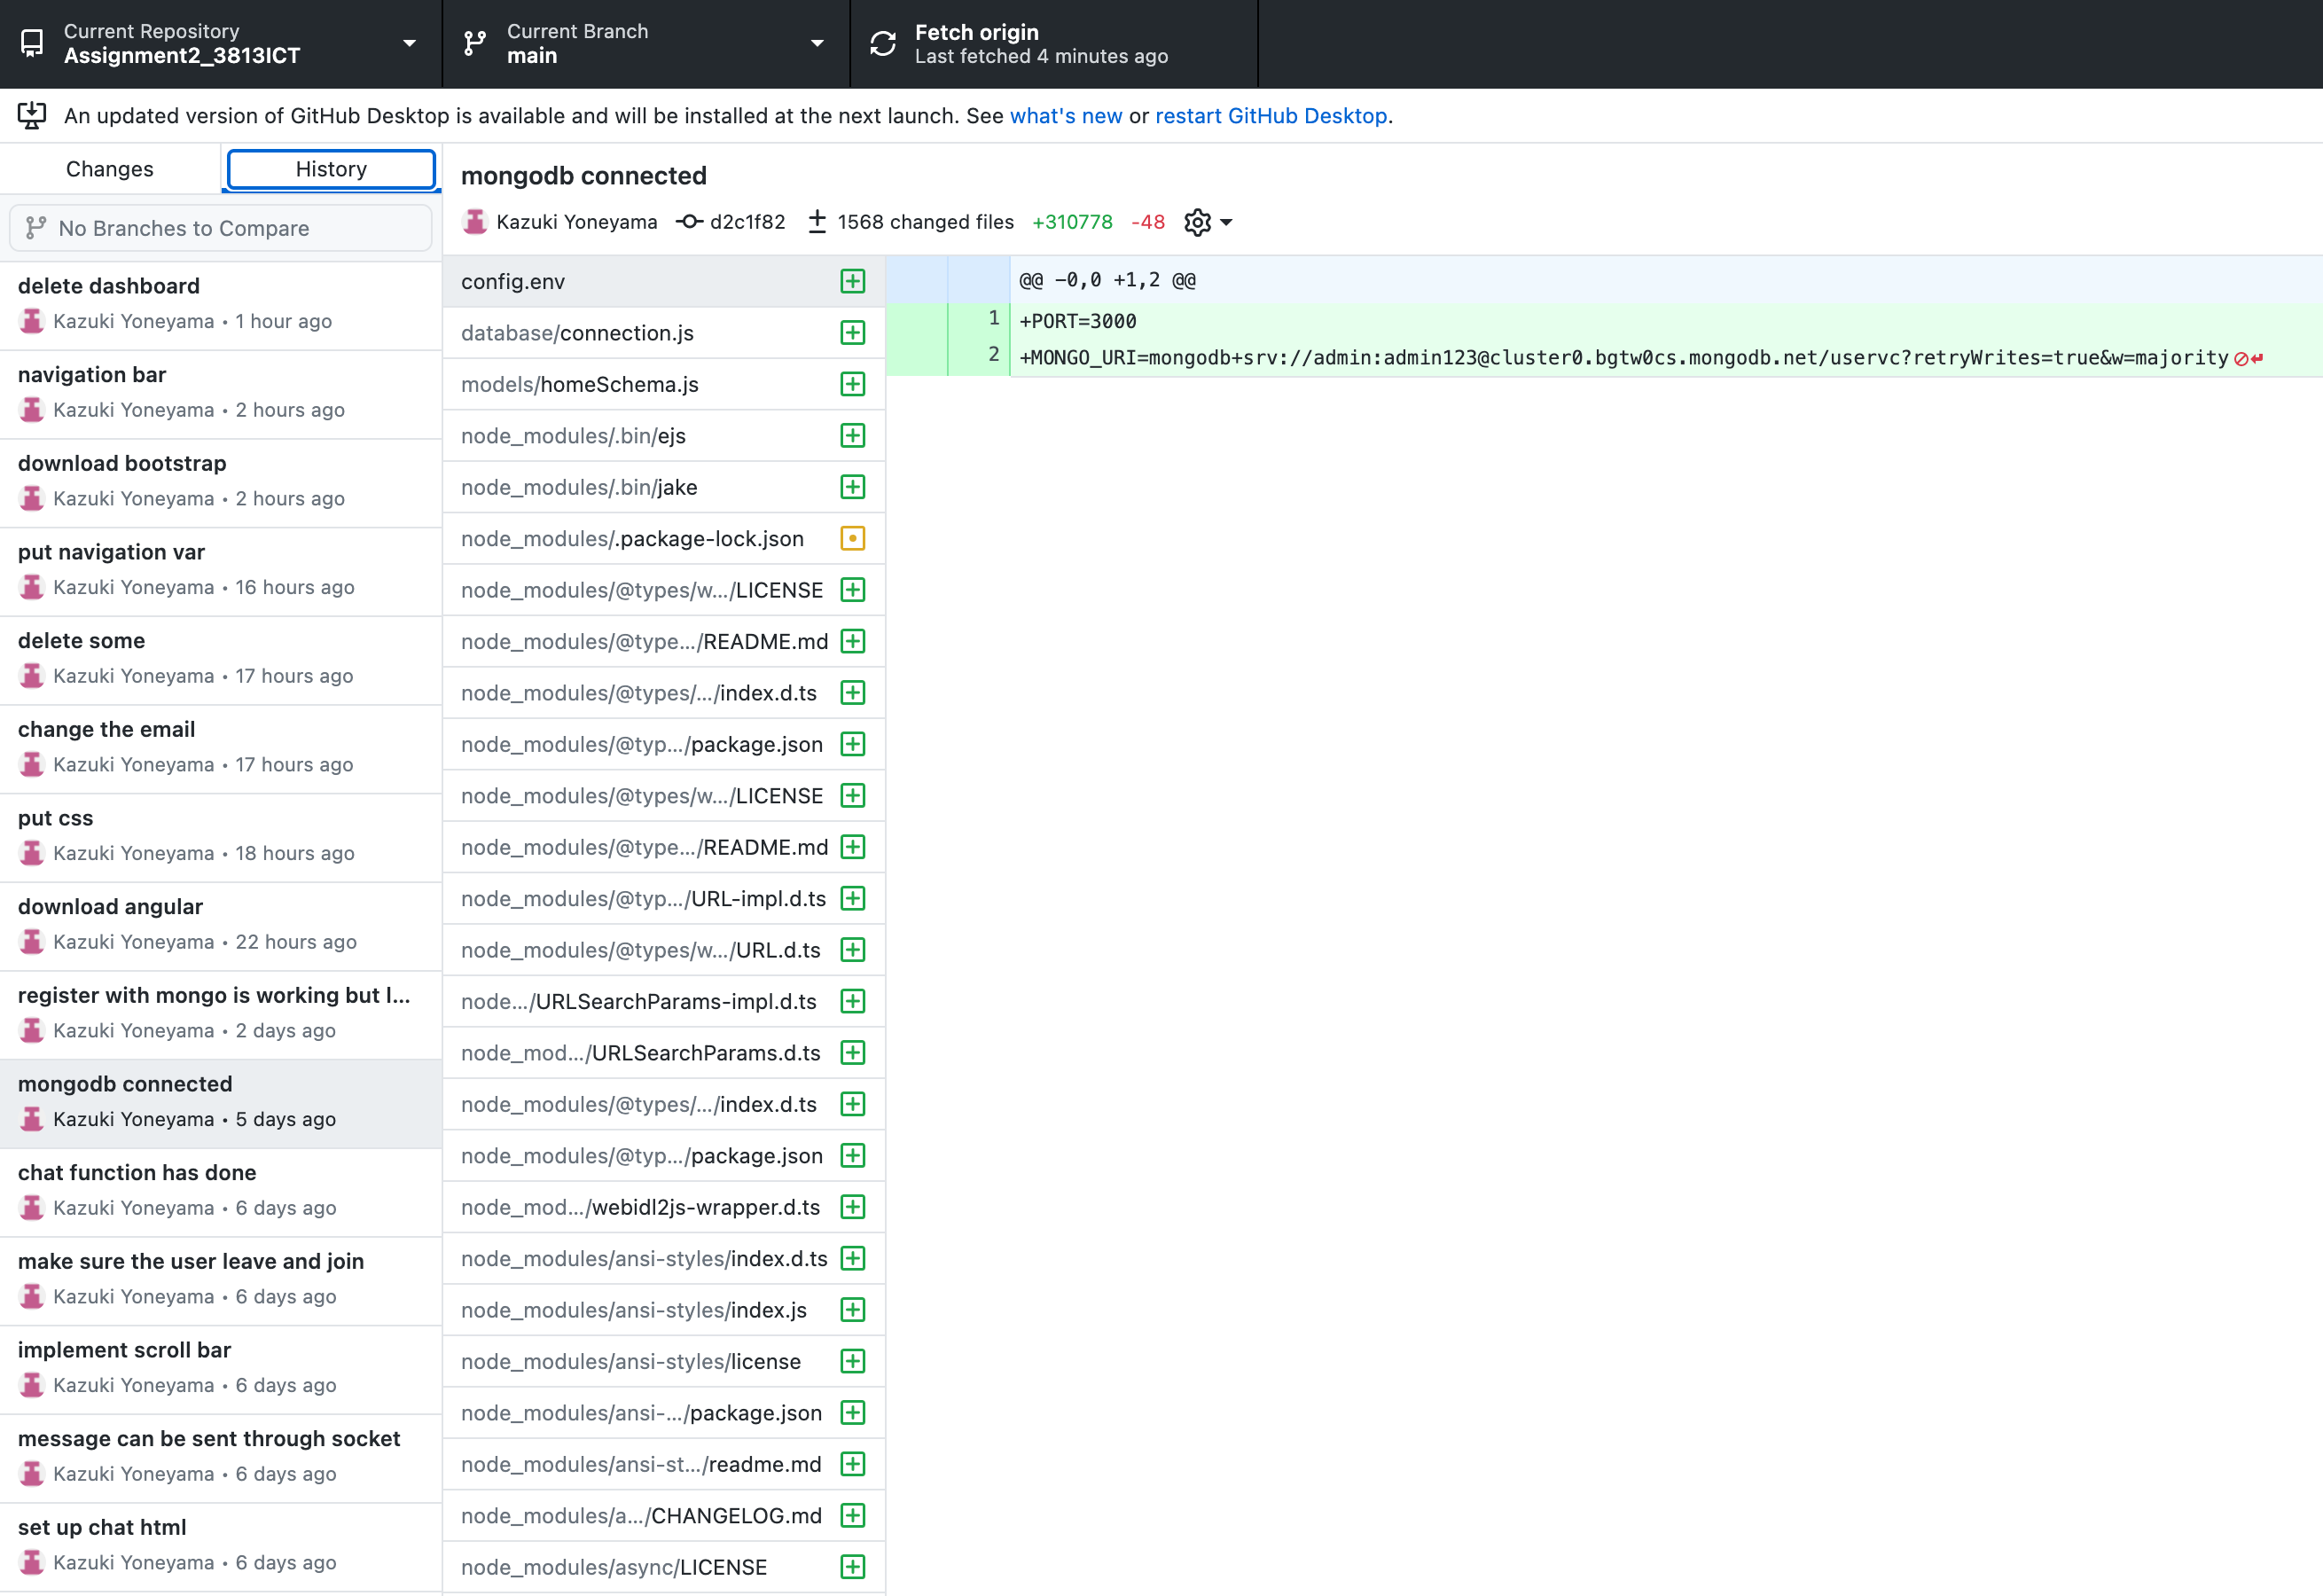Click the yellow modified icon on .package-lock.json
The image size is (2323, 1596).
coord(852,538)
